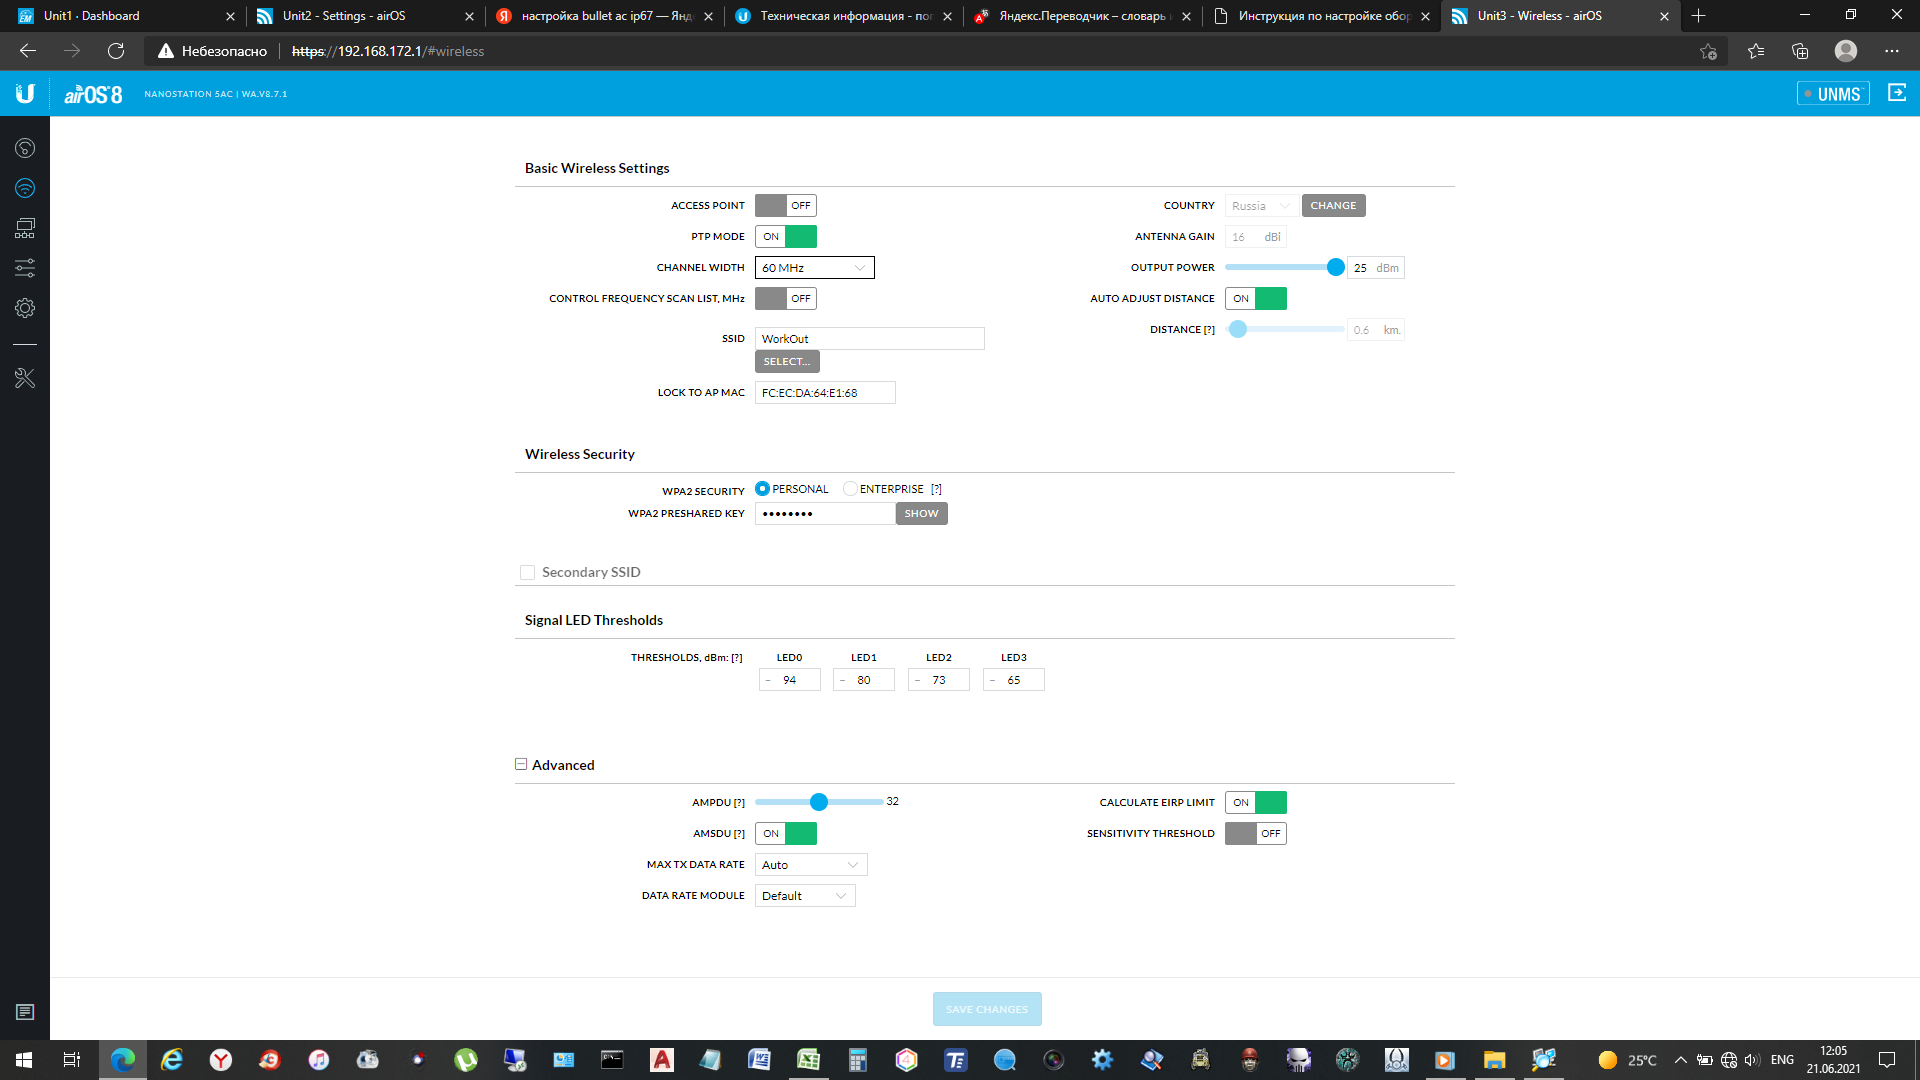Switch to Яндекс.Переводчик tab
1920x1080 pixels.
click(1081, 16)
